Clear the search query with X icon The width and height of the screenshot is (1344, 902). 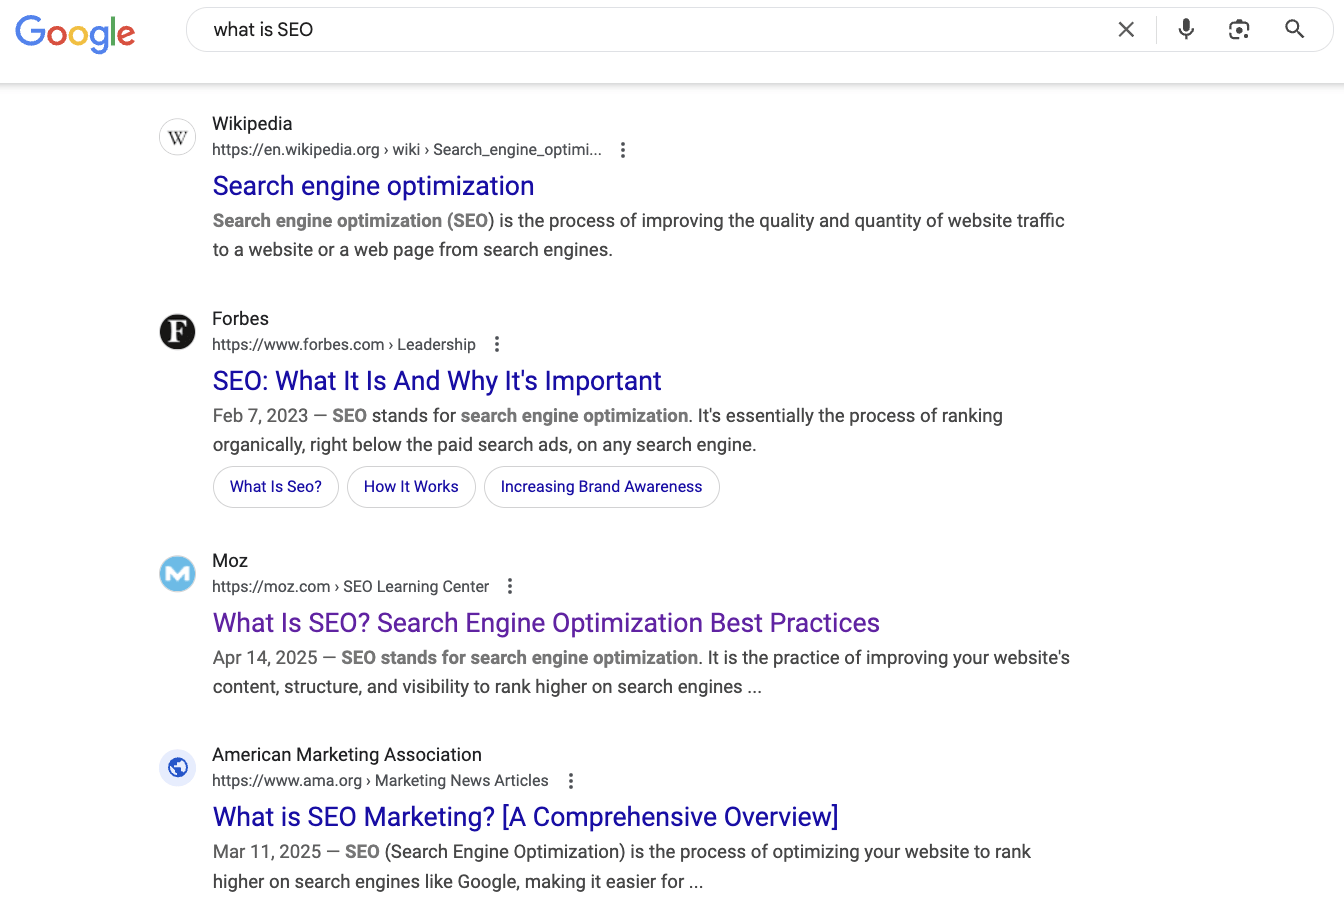tap(1126, 30)
